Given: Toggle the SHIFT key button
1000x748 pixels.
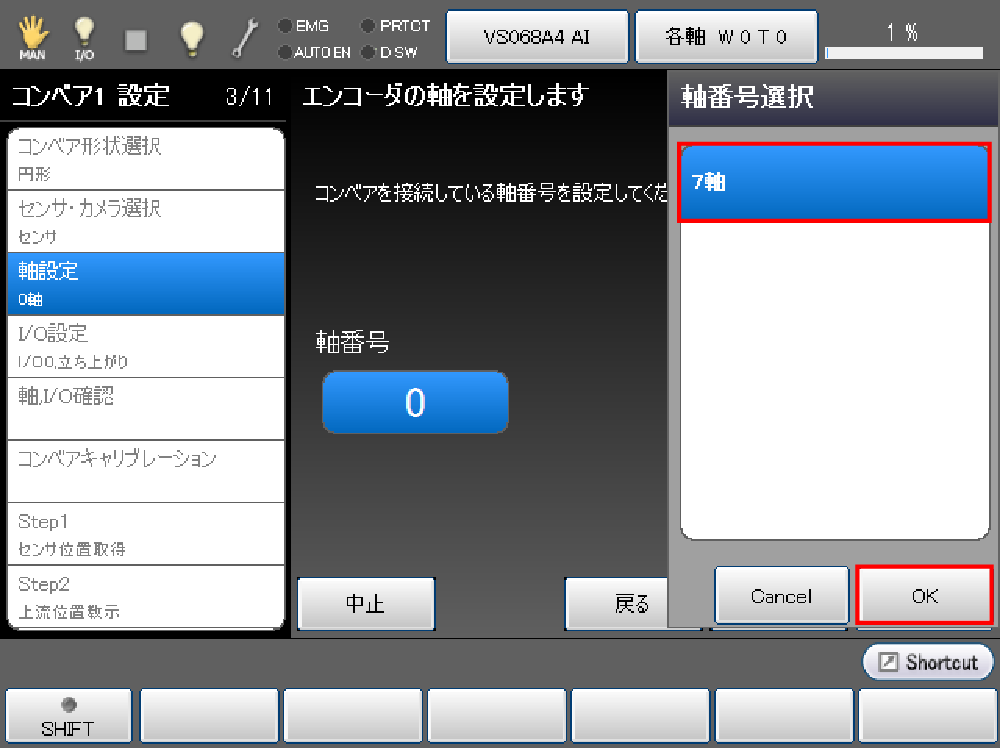Looking at the screenshot, I should tap(68, 716).
